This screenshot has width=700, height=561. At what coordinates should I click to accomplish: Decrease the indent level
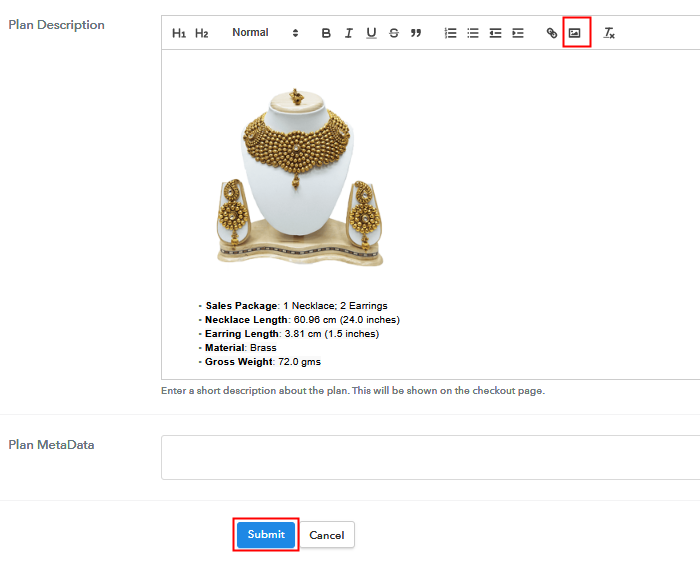[x=495, y=33]
